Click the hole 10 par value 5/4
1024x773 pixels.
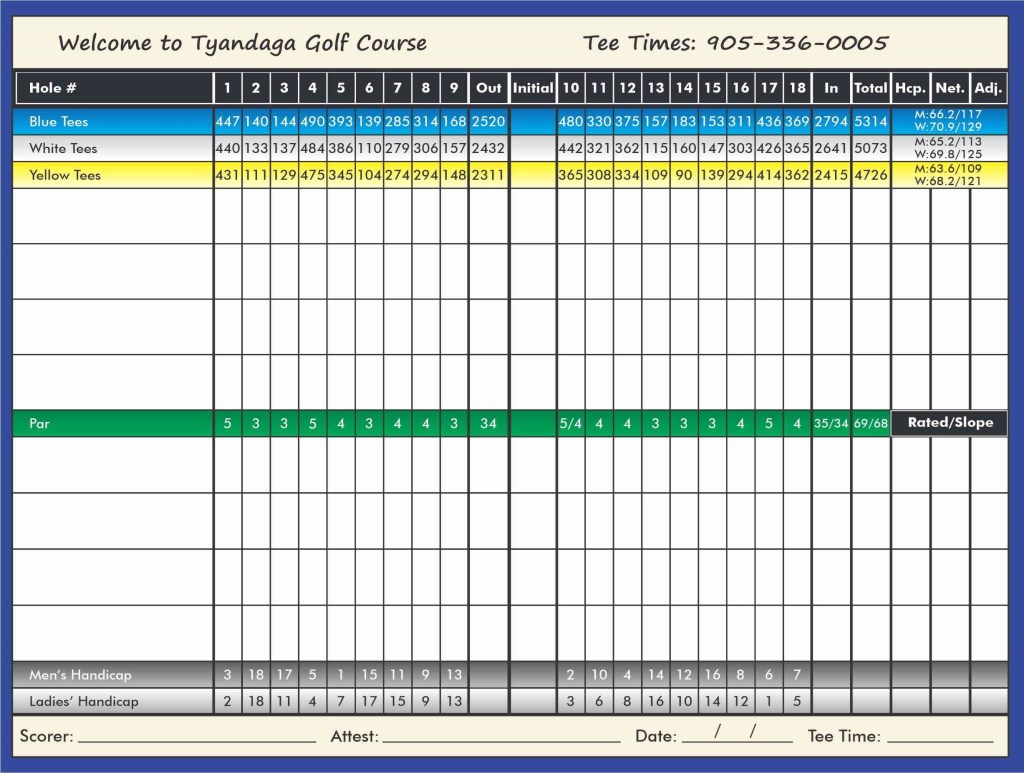coord(570,424)
